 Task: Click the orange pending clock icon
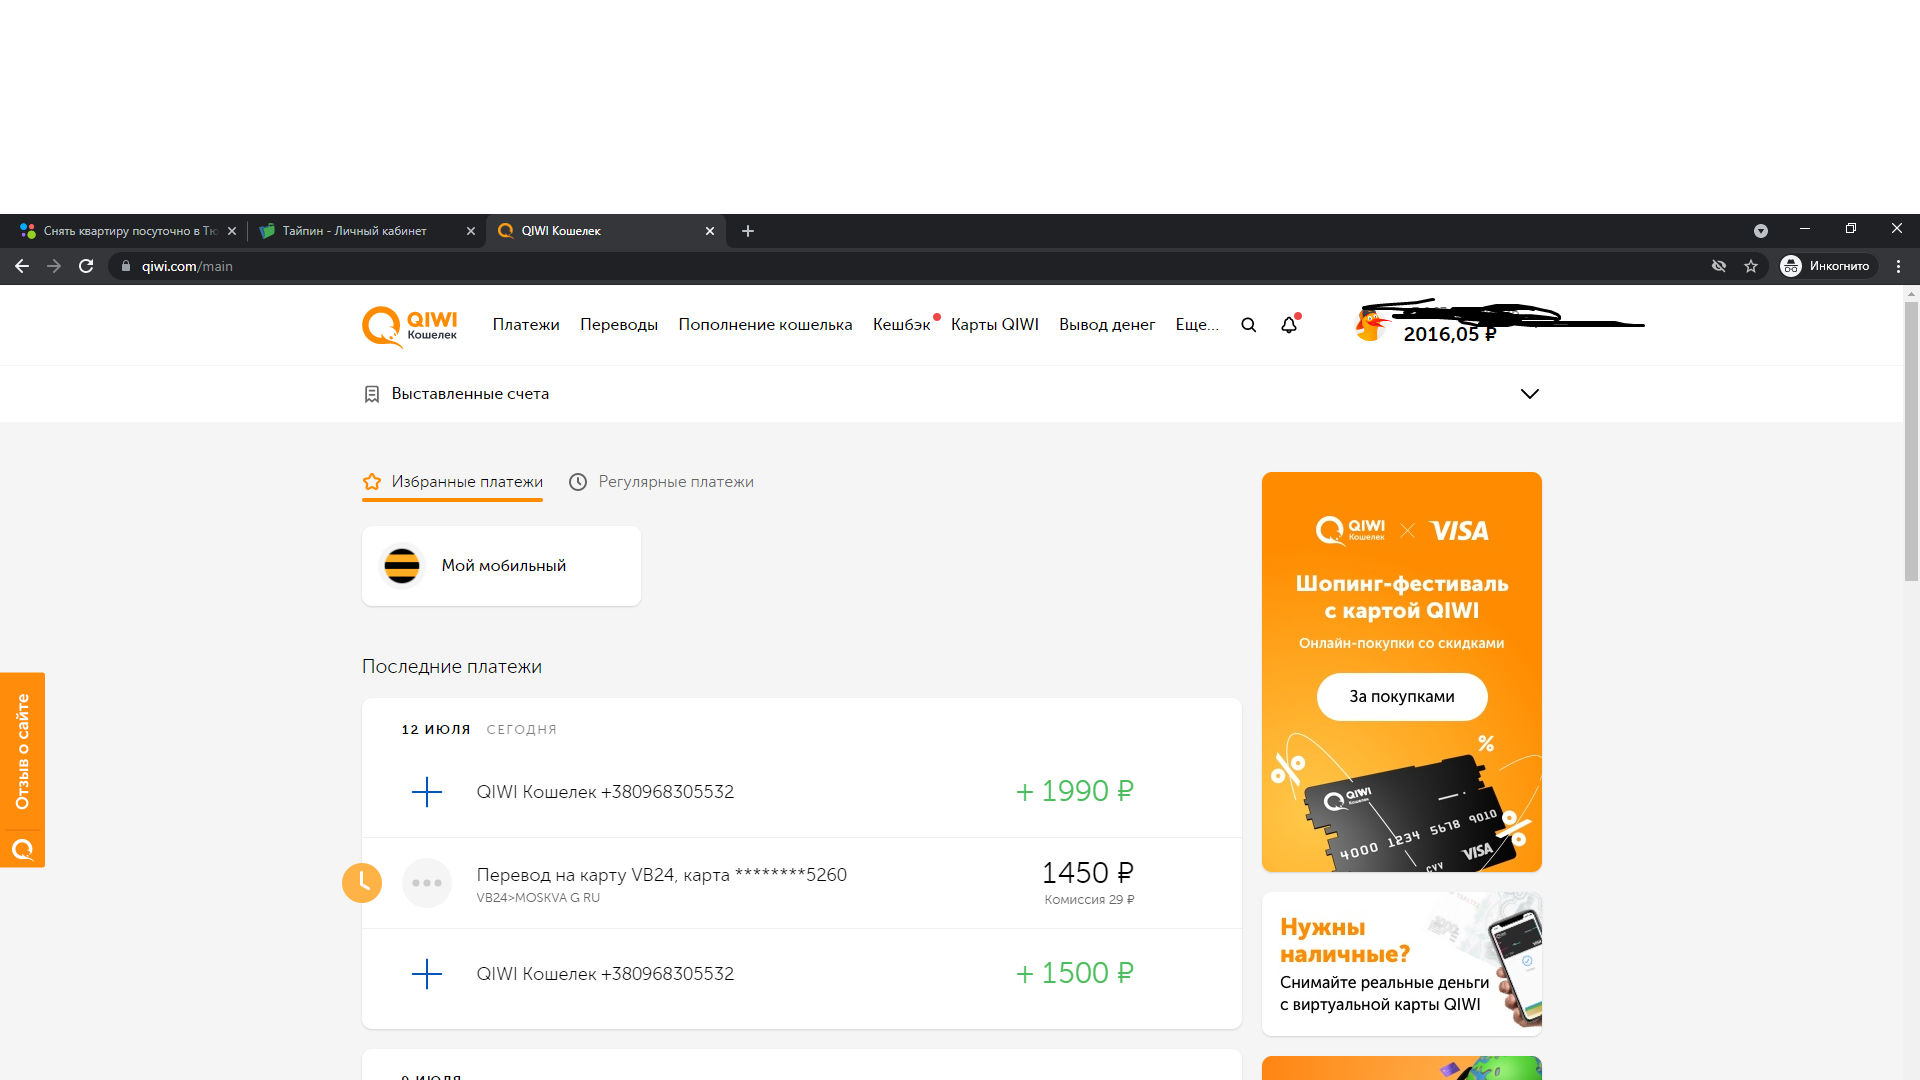click(x=362, y=883)
